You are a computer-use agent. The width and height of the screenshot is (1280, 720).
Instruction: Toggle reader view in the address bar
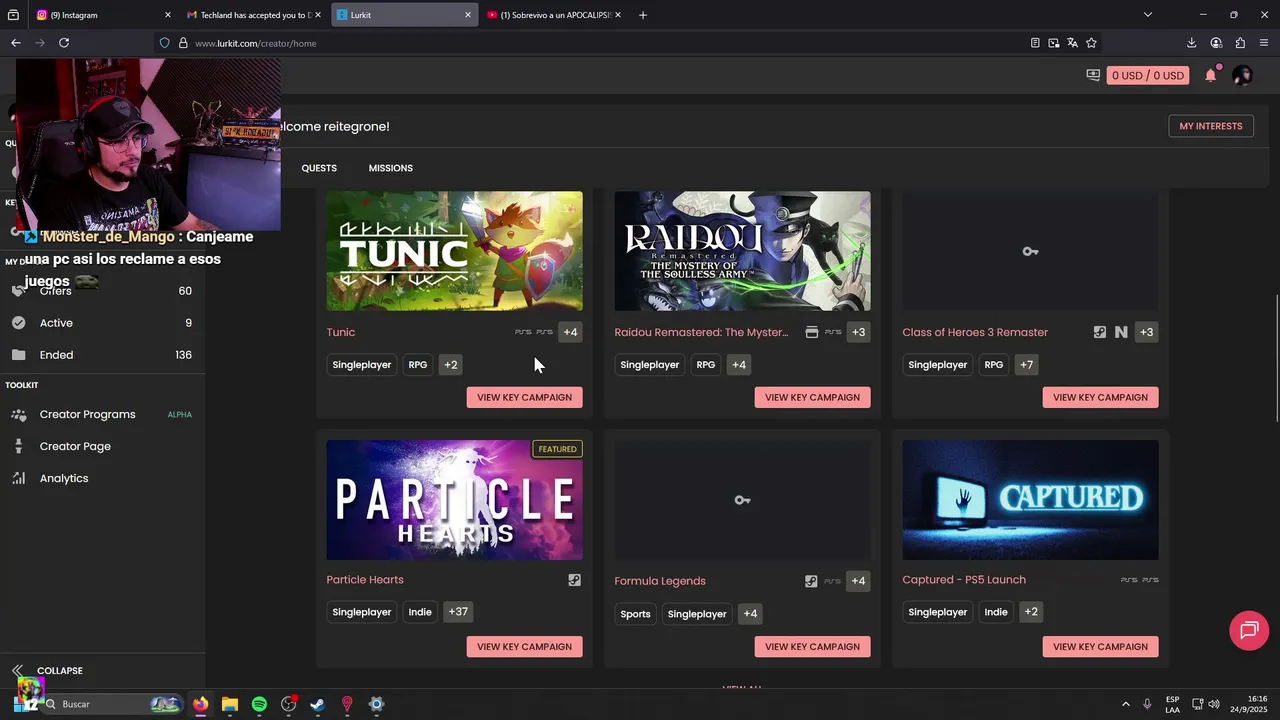[x=1035, y=43]
